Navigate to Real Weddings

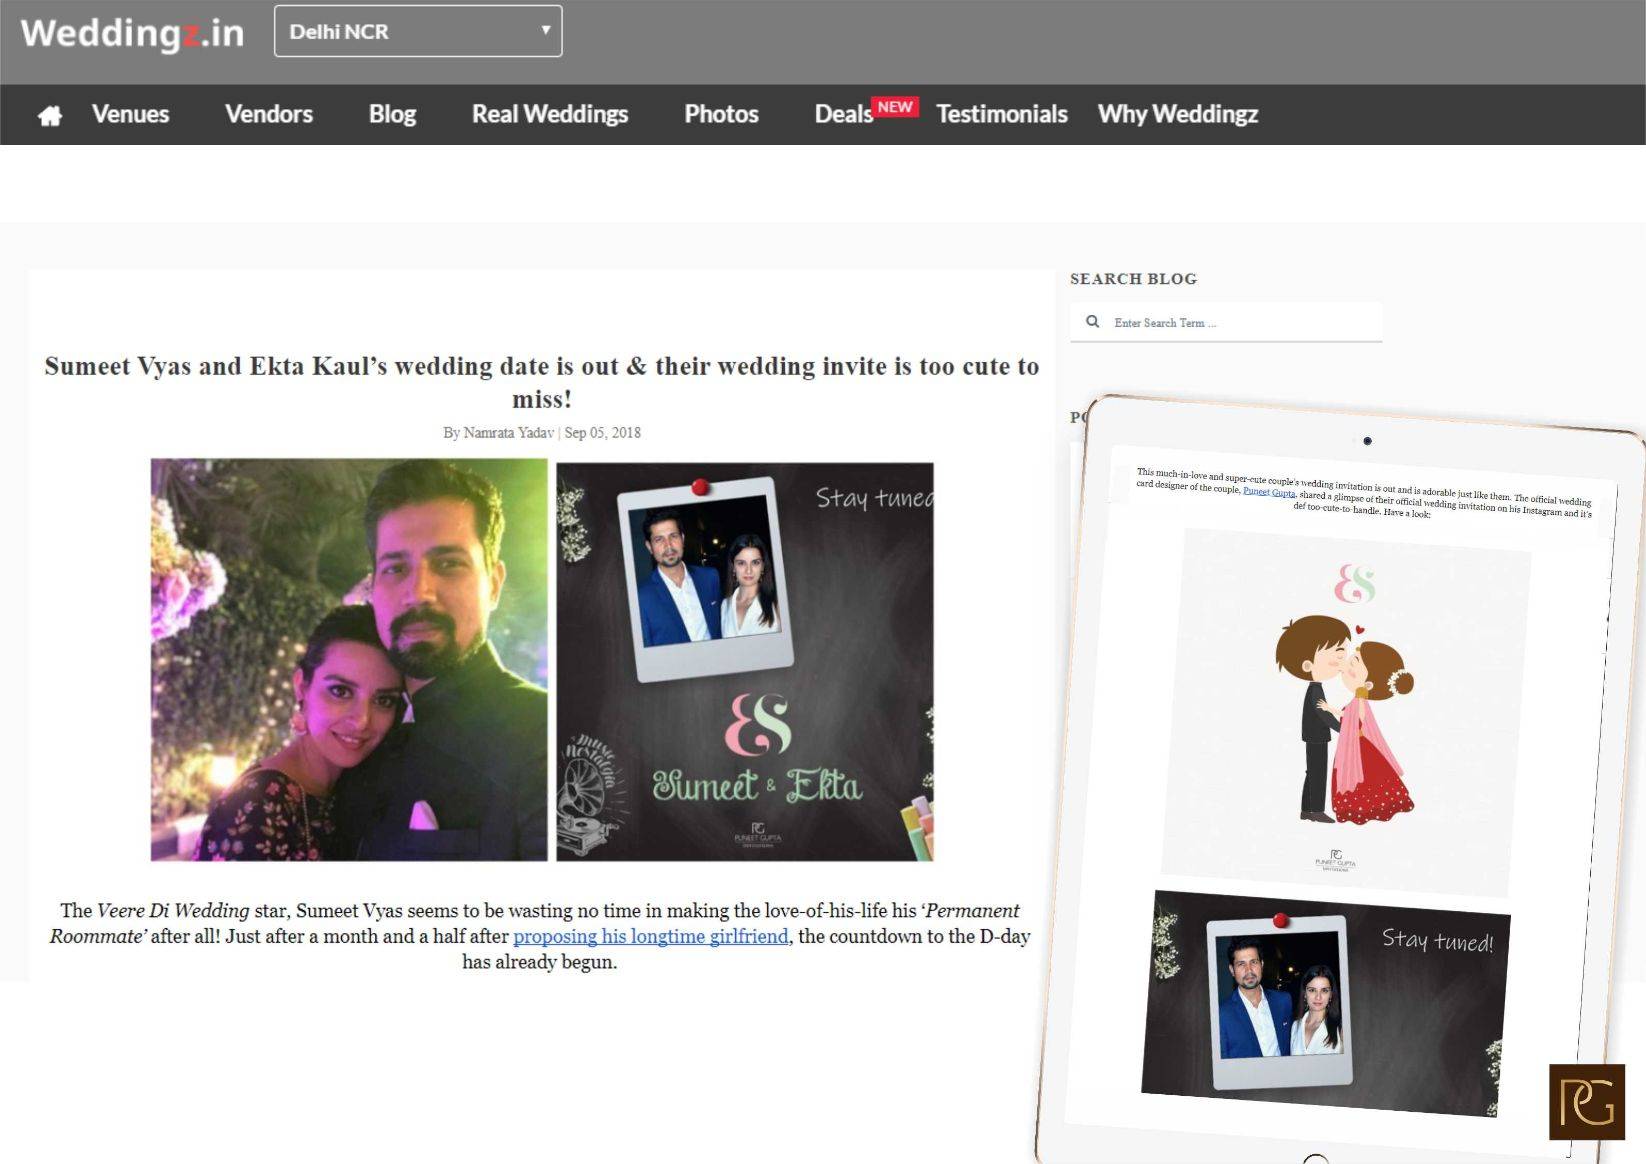coord(549,115)
